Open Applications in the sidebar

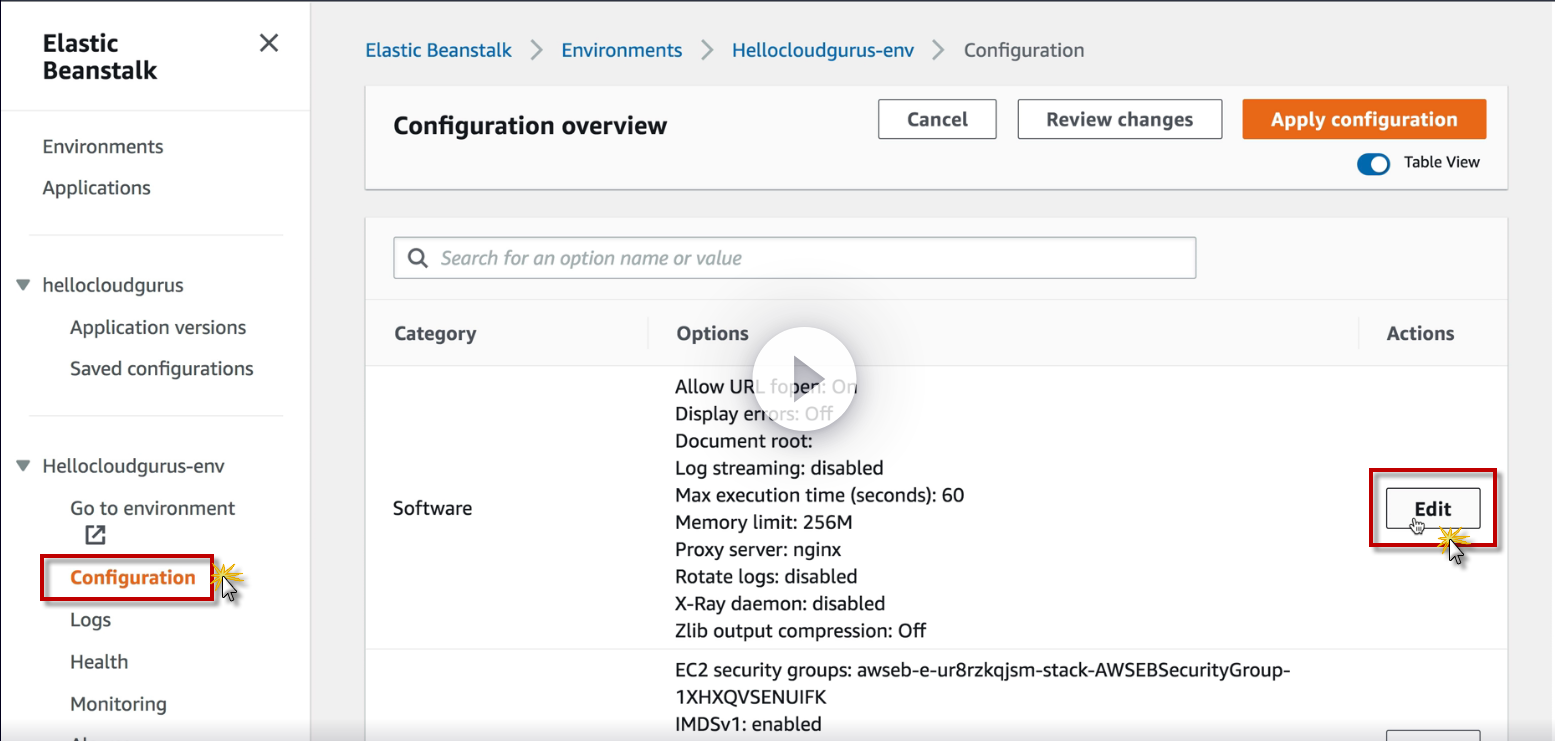(96, 188)
